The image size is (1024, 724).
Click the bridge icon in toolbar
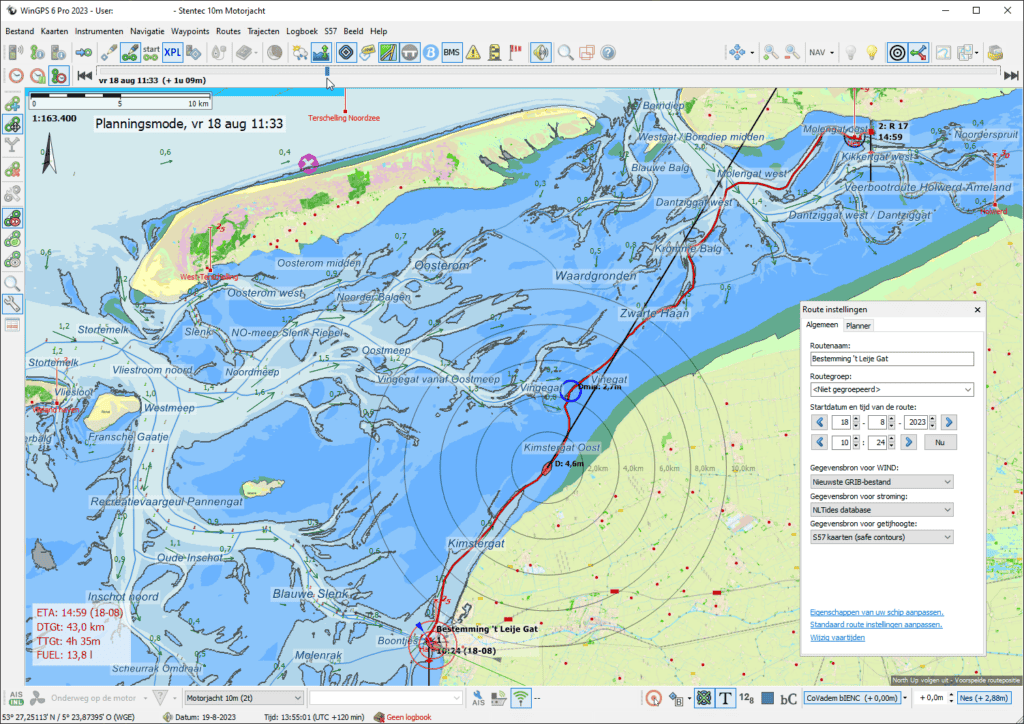[409, 52]
